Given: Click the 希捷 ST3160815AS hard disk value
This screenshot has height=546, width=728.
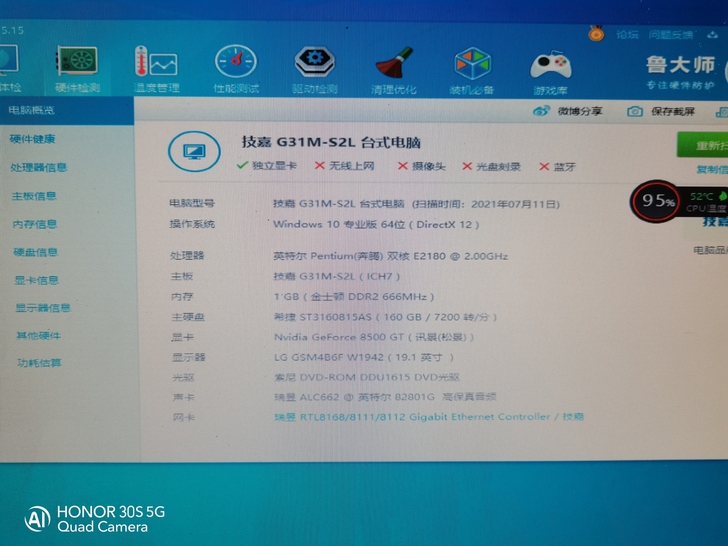Looking at the screenshot, I should point(385,317).
